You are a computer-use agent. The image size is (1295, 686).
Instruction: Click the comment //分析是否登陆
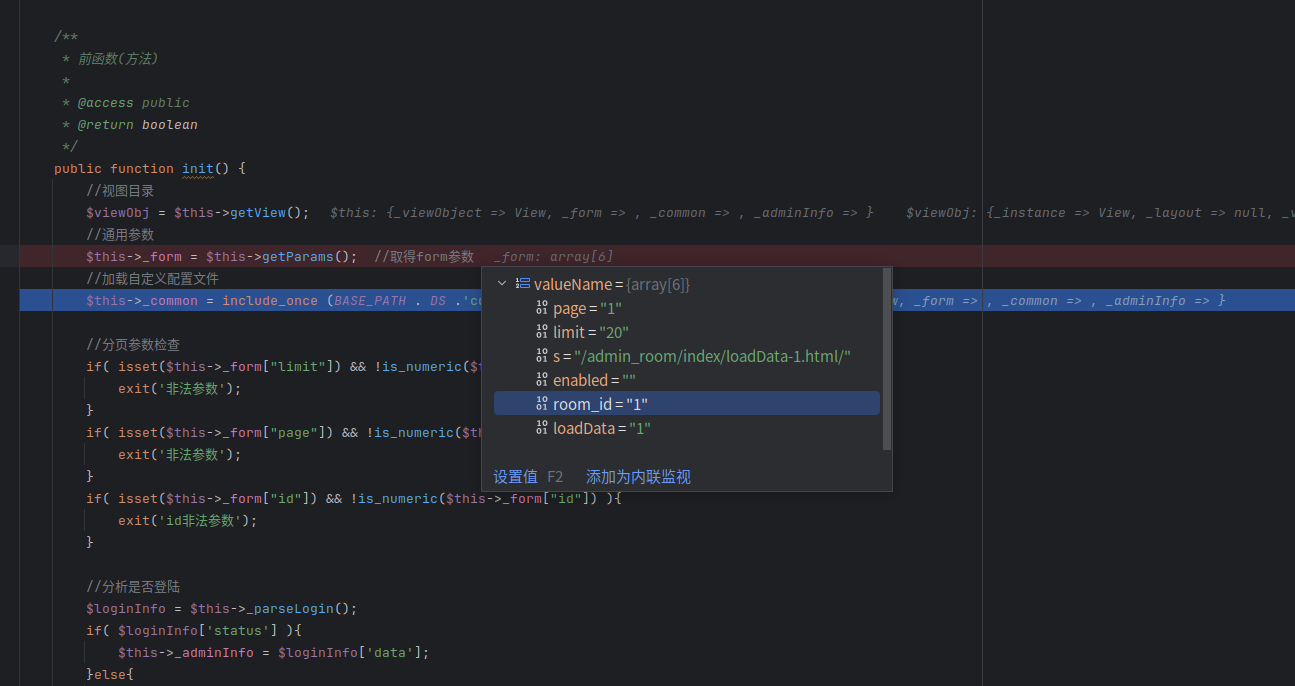(x=133, y=586)
